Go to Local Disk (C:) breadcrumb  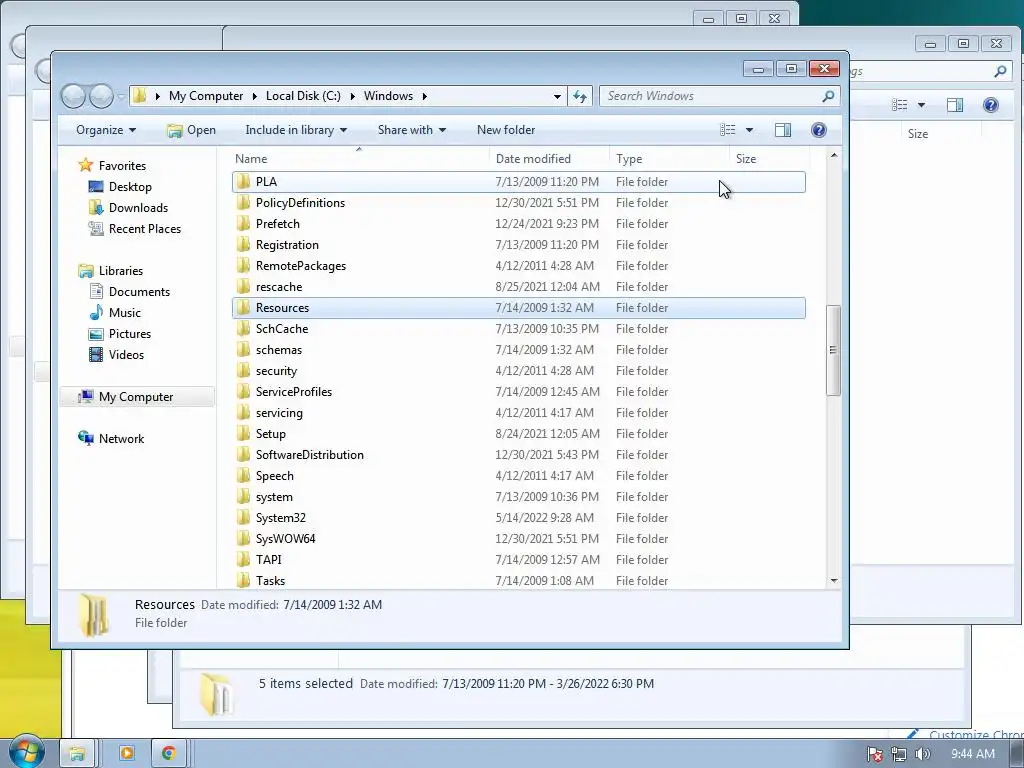click(x=303, y=96)
